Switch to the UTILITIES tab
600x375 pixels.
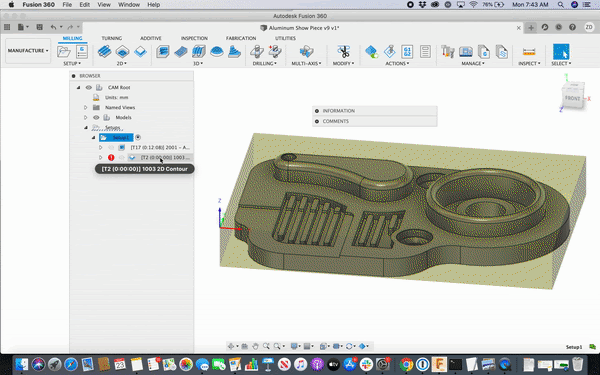pyautogui.click(x=285, y=38)
